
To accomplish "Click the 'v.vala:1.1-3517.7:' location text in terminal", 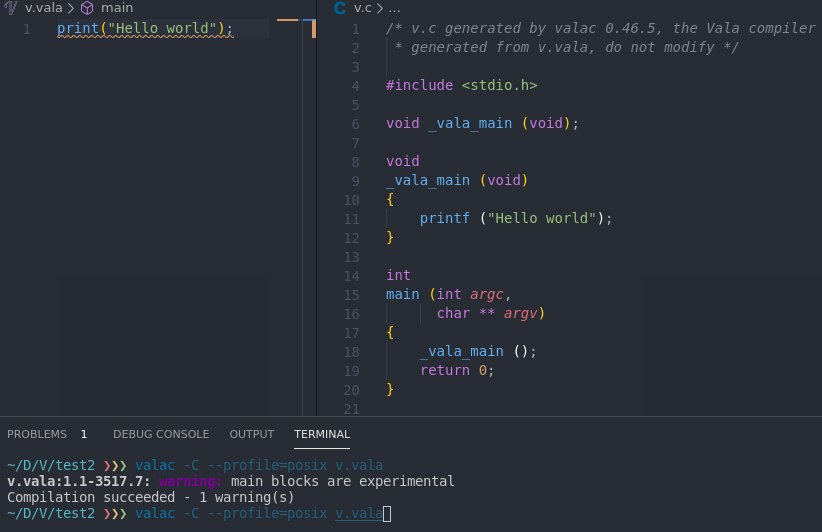I will [79, 481].
